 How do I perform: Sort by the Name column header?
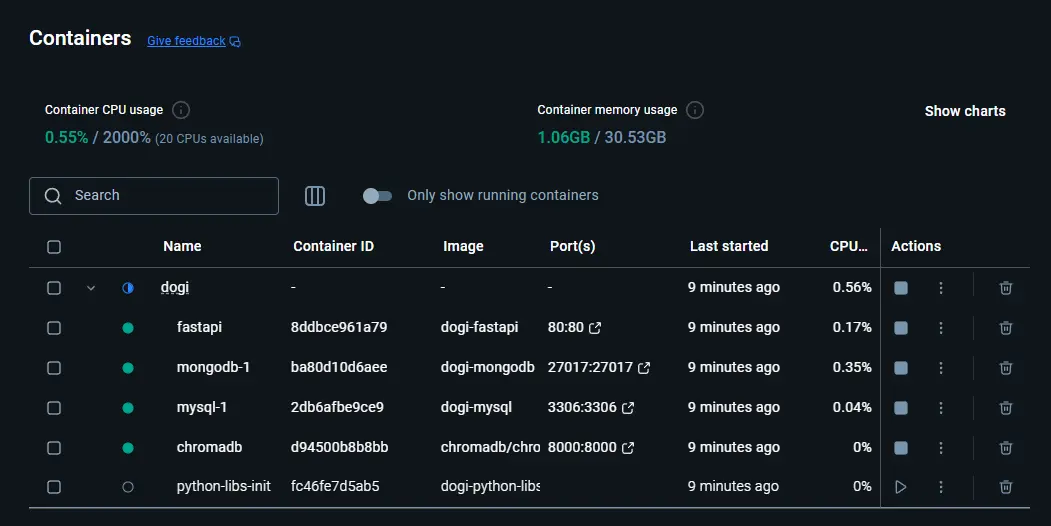[182, 247]
